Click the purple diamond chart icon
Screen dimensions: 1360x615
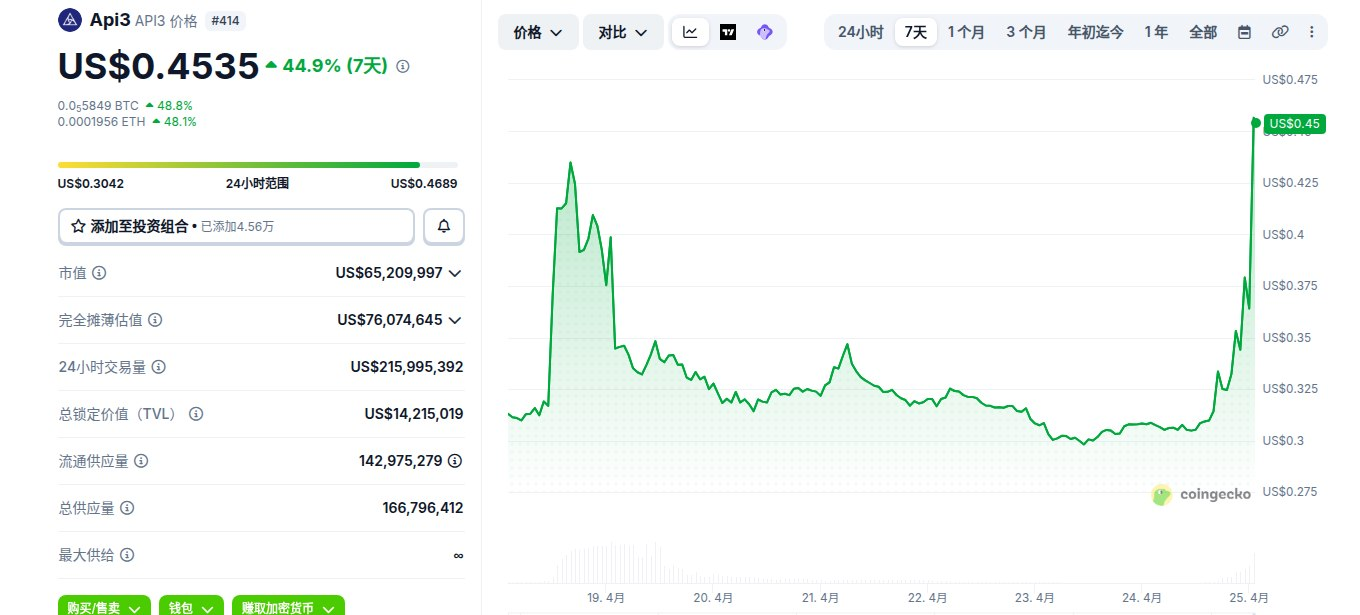[765, 32]
